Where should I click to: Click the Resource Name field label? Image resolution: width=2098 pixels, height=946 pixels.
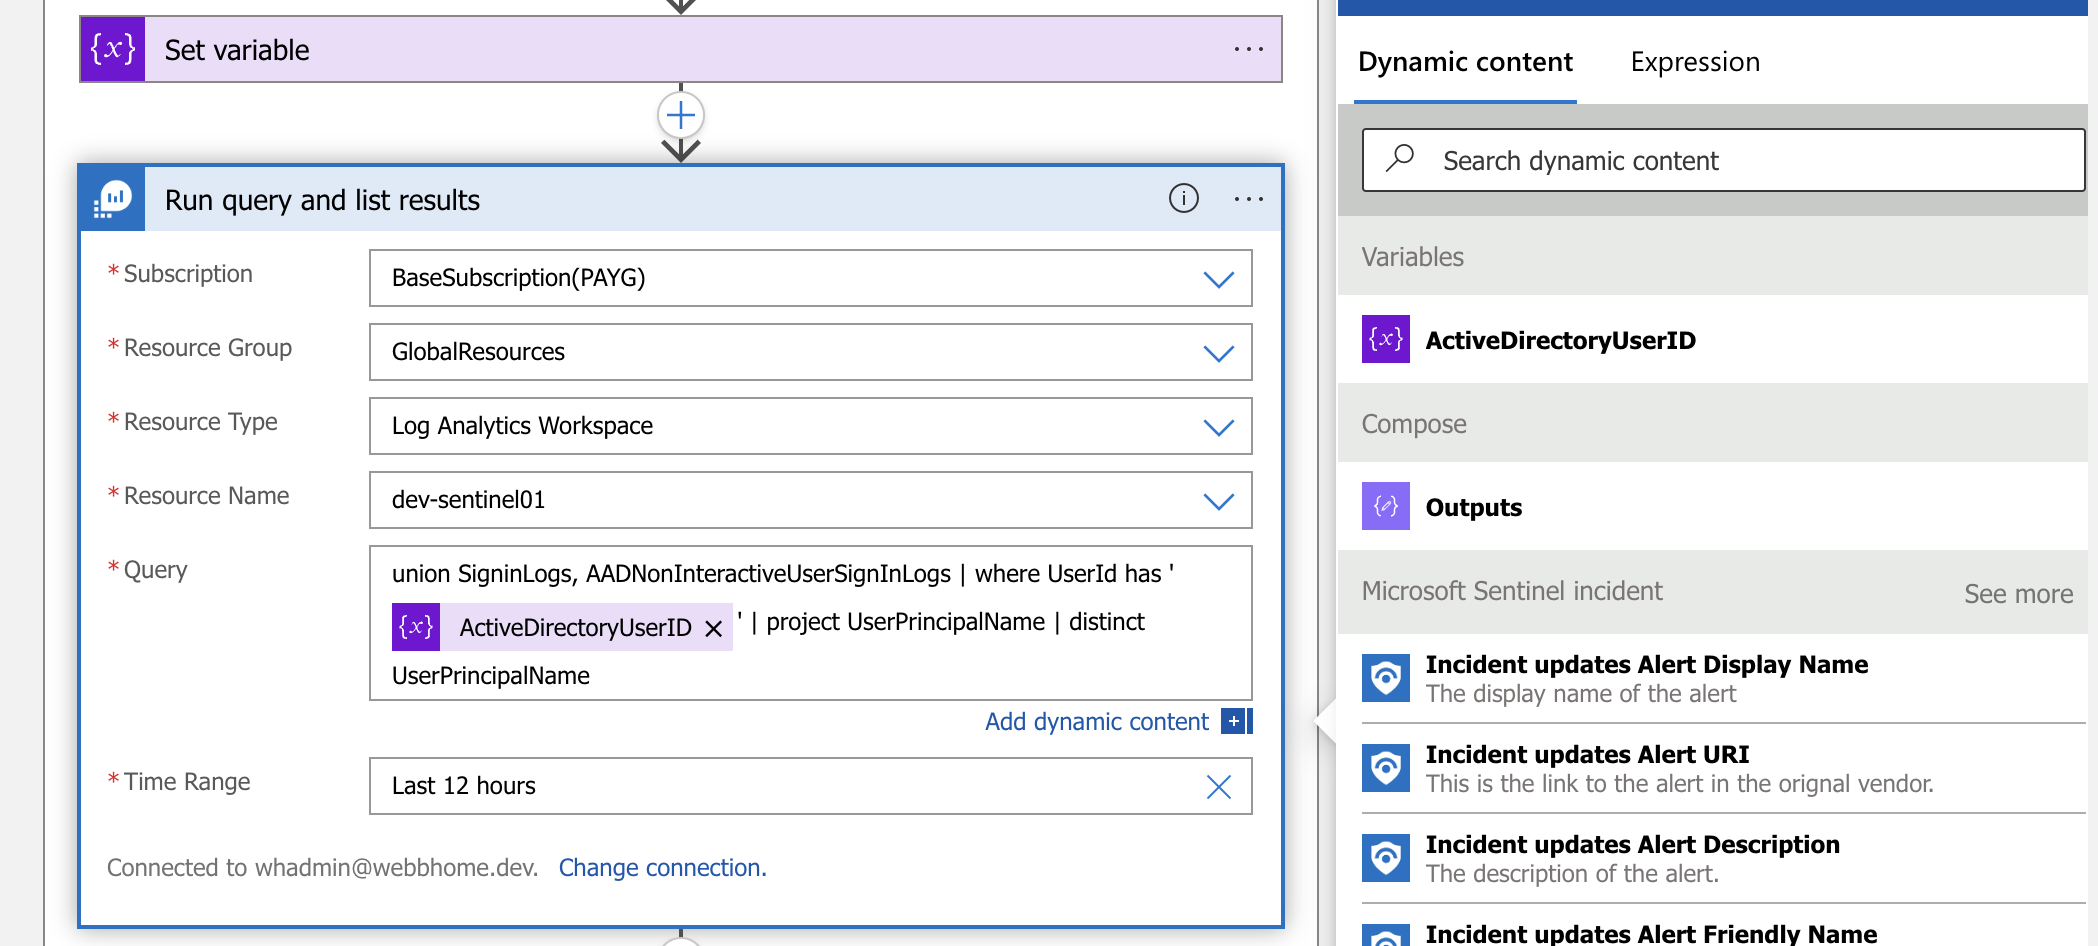click(x=206, y=496)
